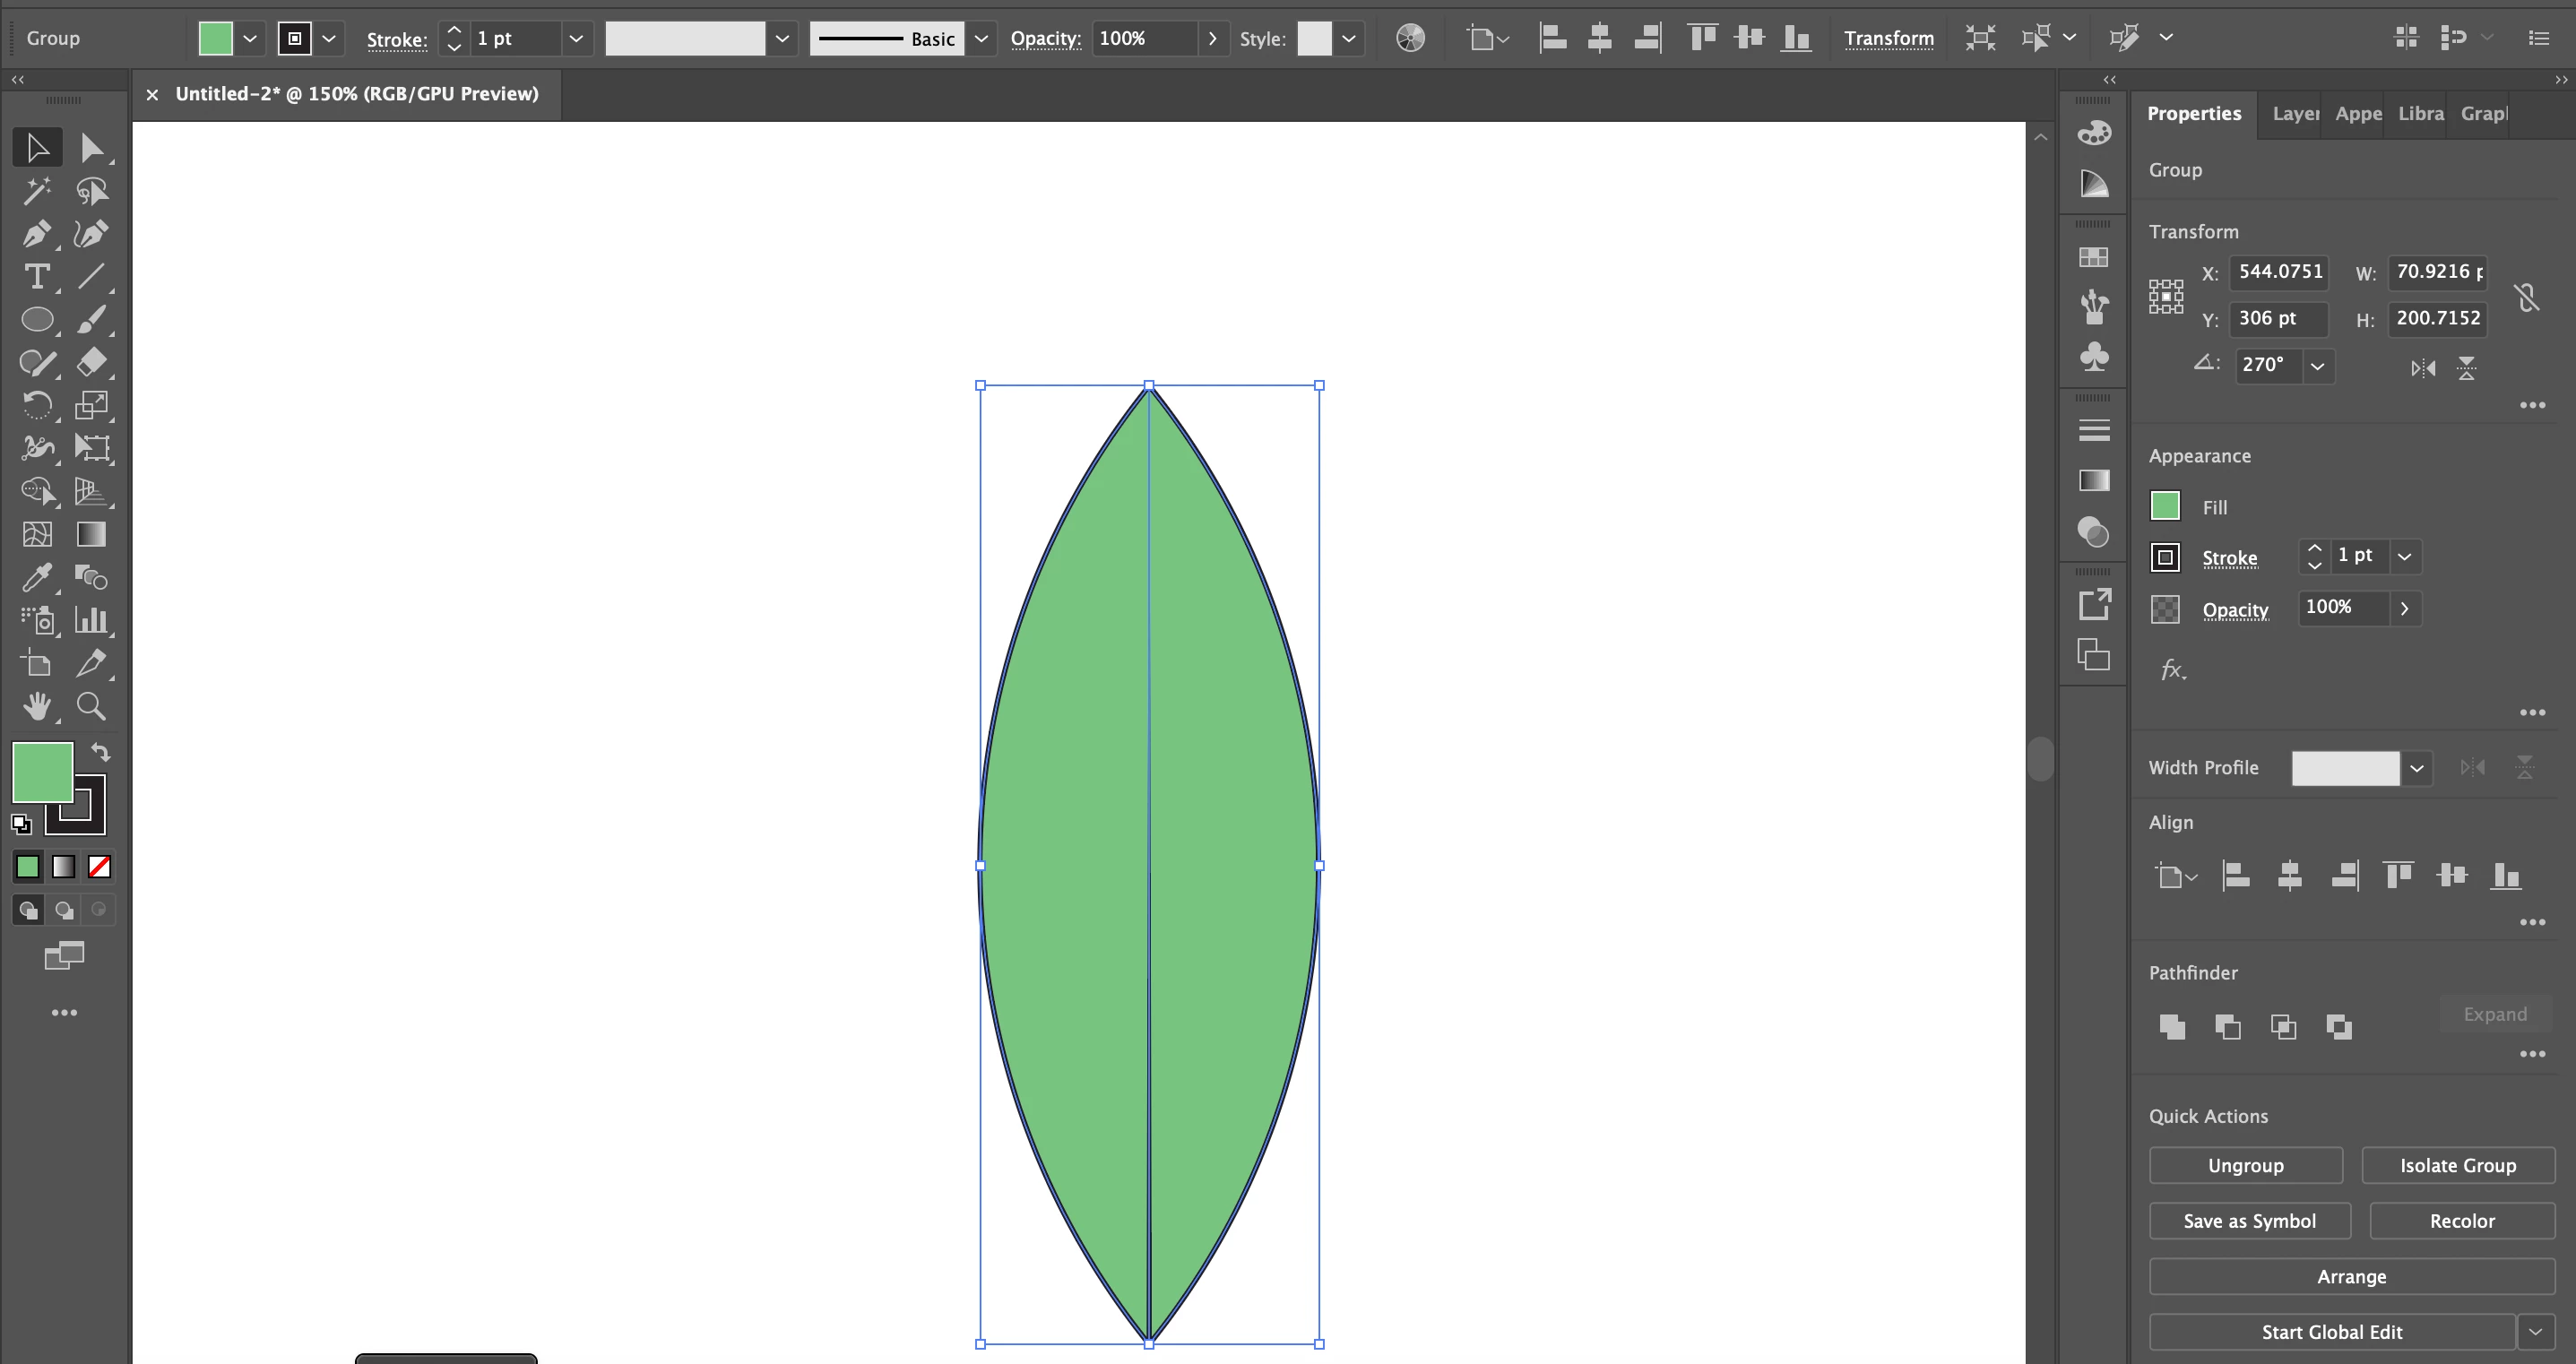The width and height of the screenshot is (2576, 1364).
Task: Choose the Magic Wand tool
Action: (x=36, y=191)
